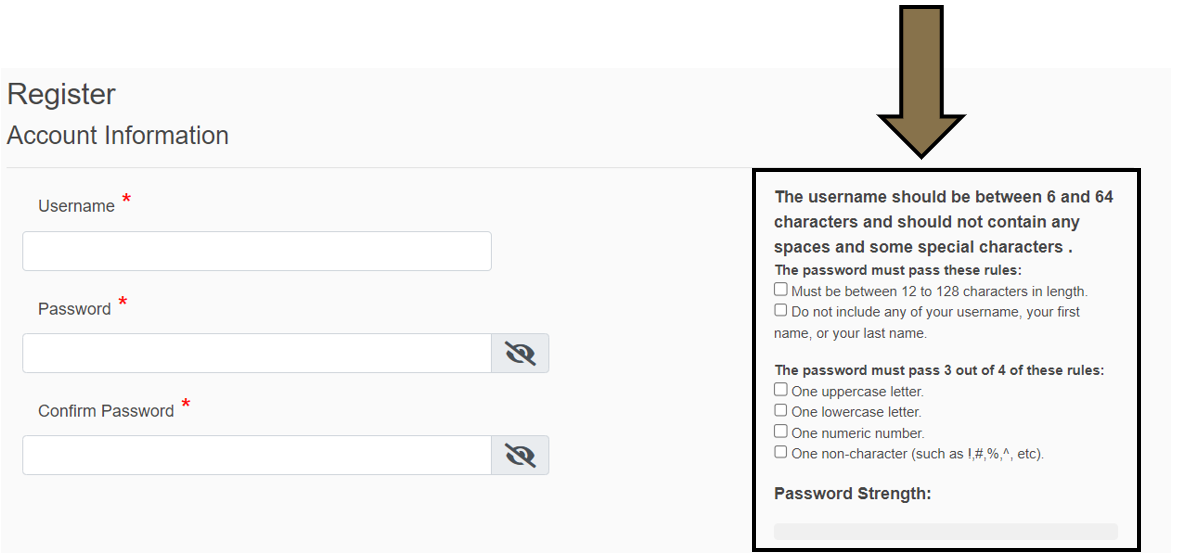The image size is (1177, 560).
Task: Click the Username field label
Action: coord(76,206)
